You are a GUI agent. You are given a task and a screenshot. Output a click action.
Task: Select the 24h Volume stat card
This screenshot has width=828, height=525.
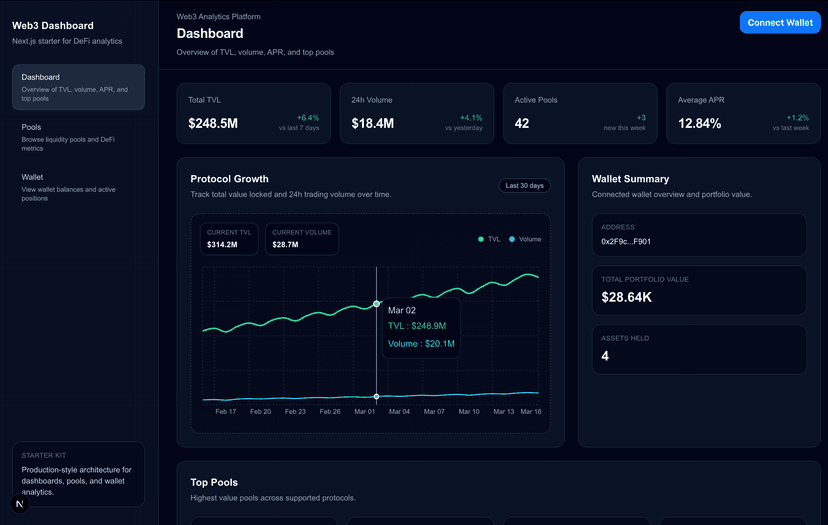tap(416, 113)
